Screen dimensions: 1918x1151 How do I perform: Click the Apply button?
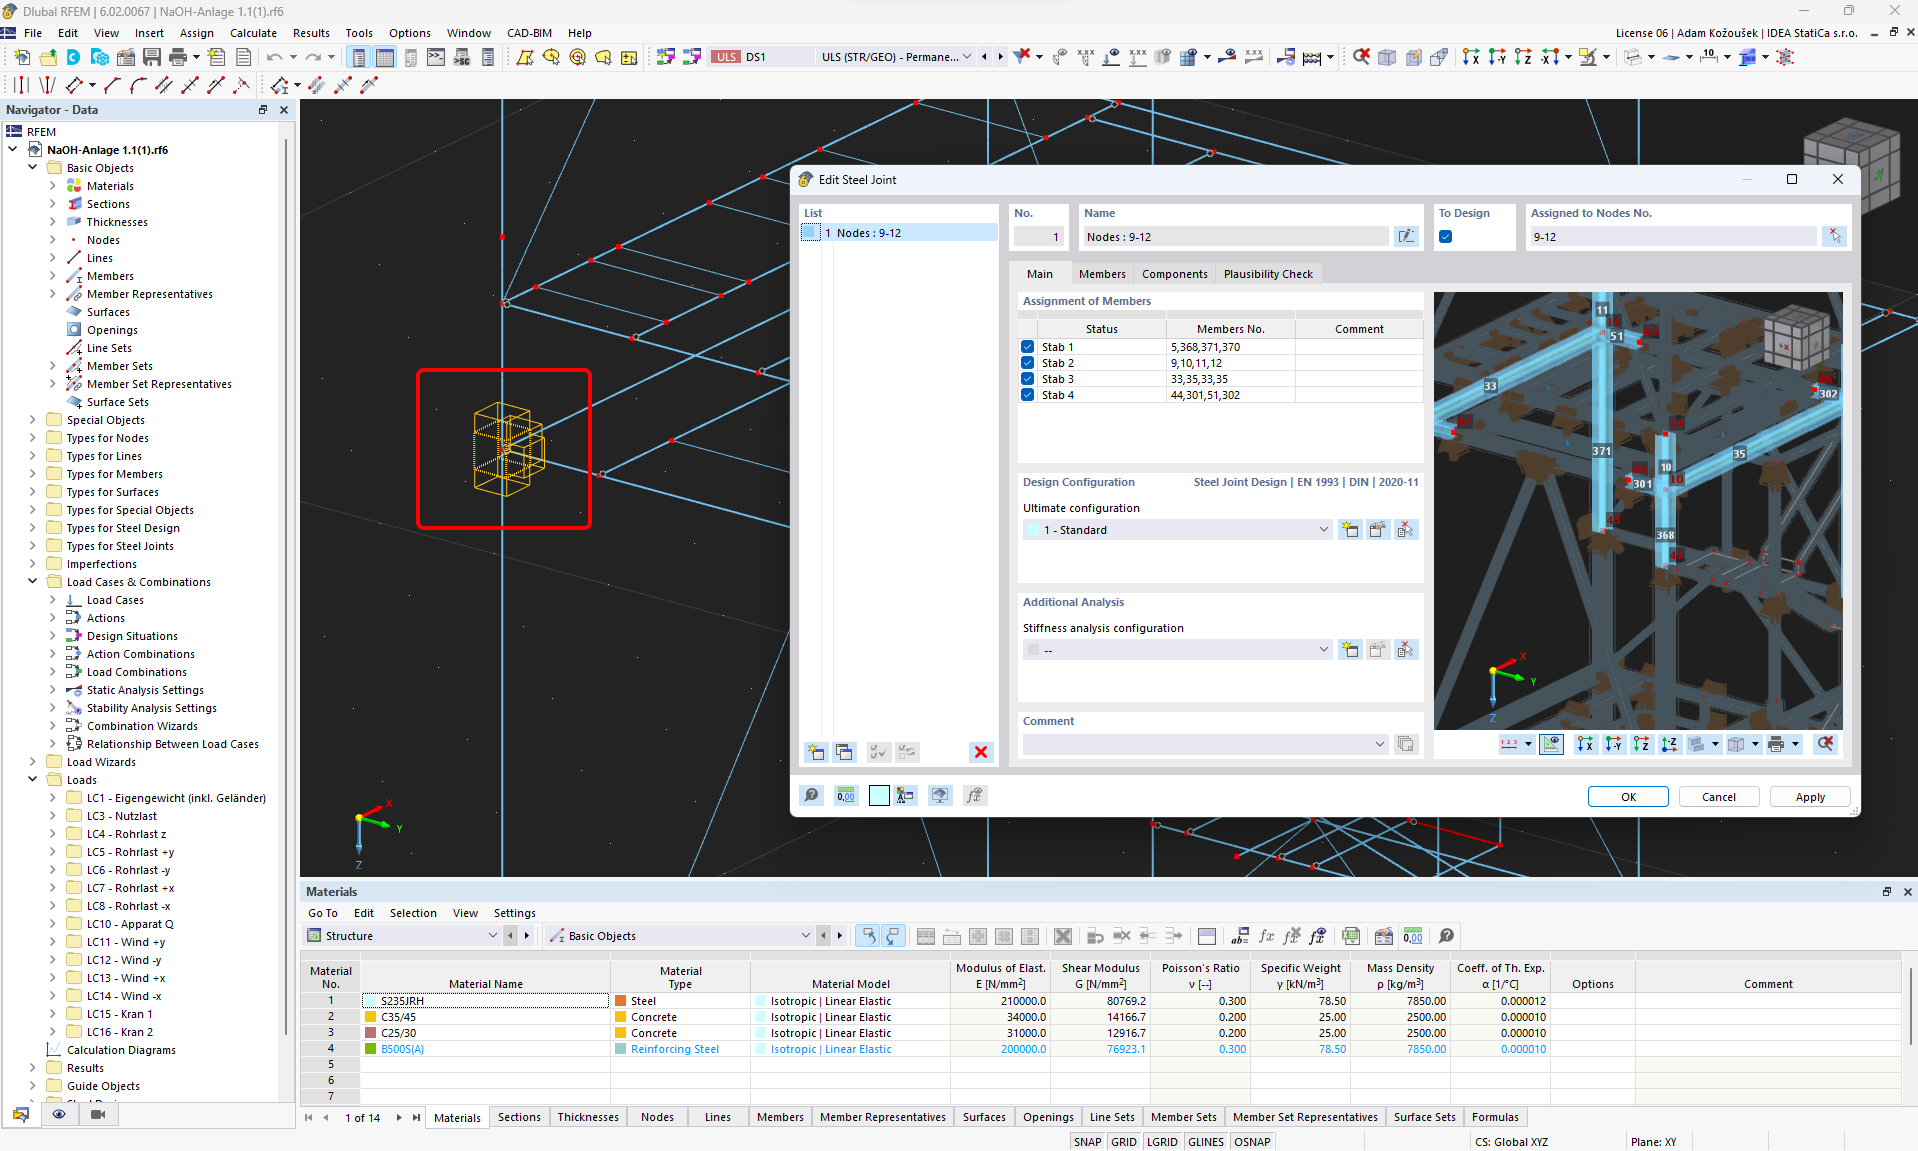coord(1809,797)
